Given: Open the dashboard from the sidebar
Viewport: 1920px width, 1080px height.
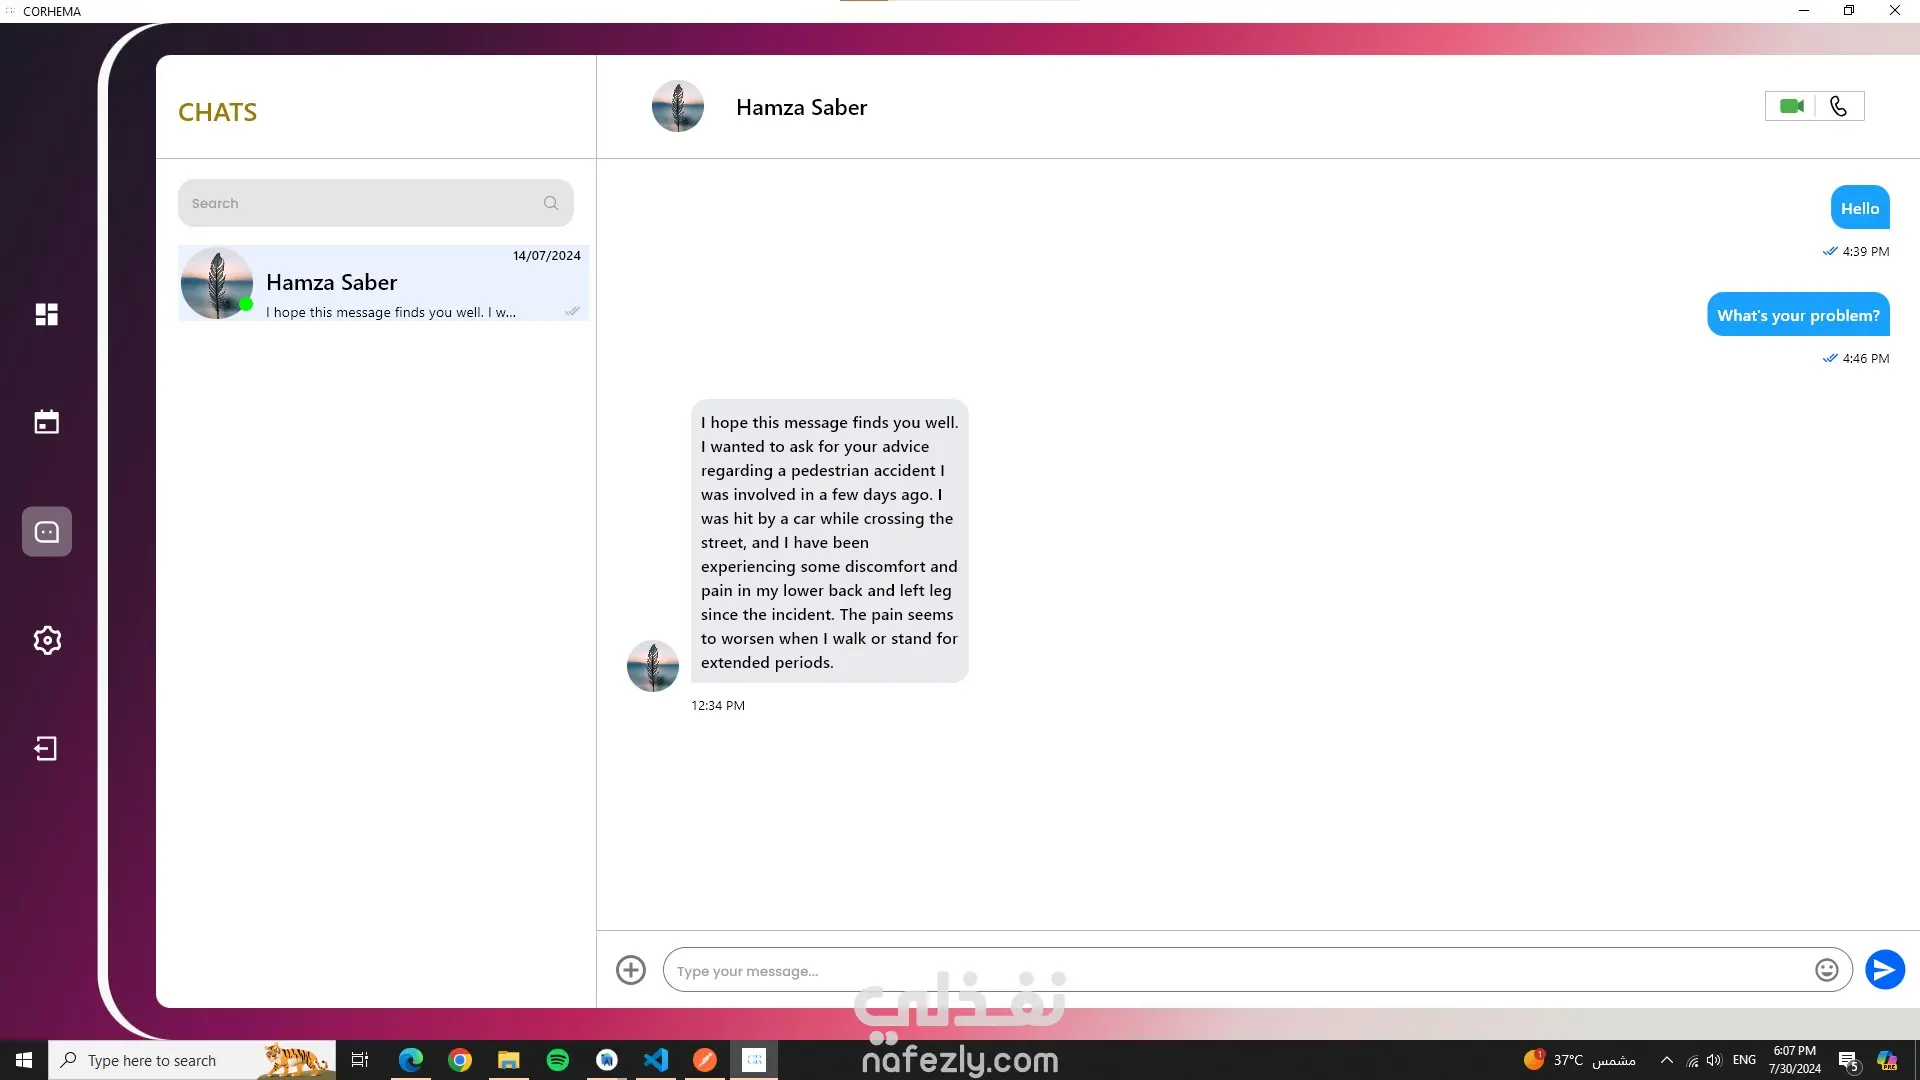Looking at the screenshot, I should (x=47, y=314).
